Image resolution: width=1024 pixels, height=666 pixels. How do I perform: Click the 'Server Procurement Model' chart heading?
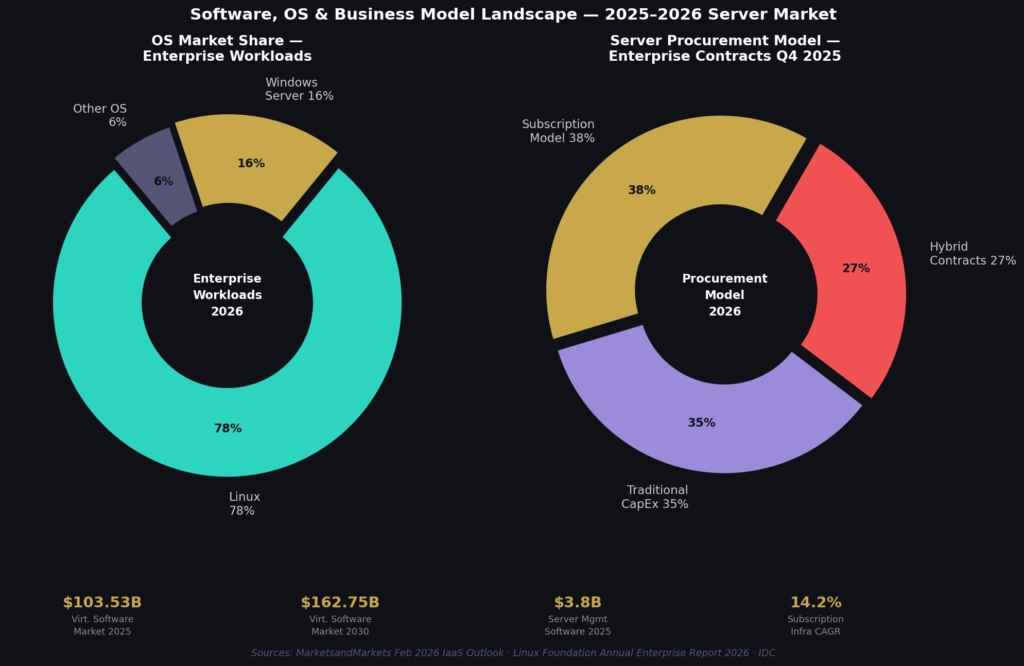tap(725, 48)
